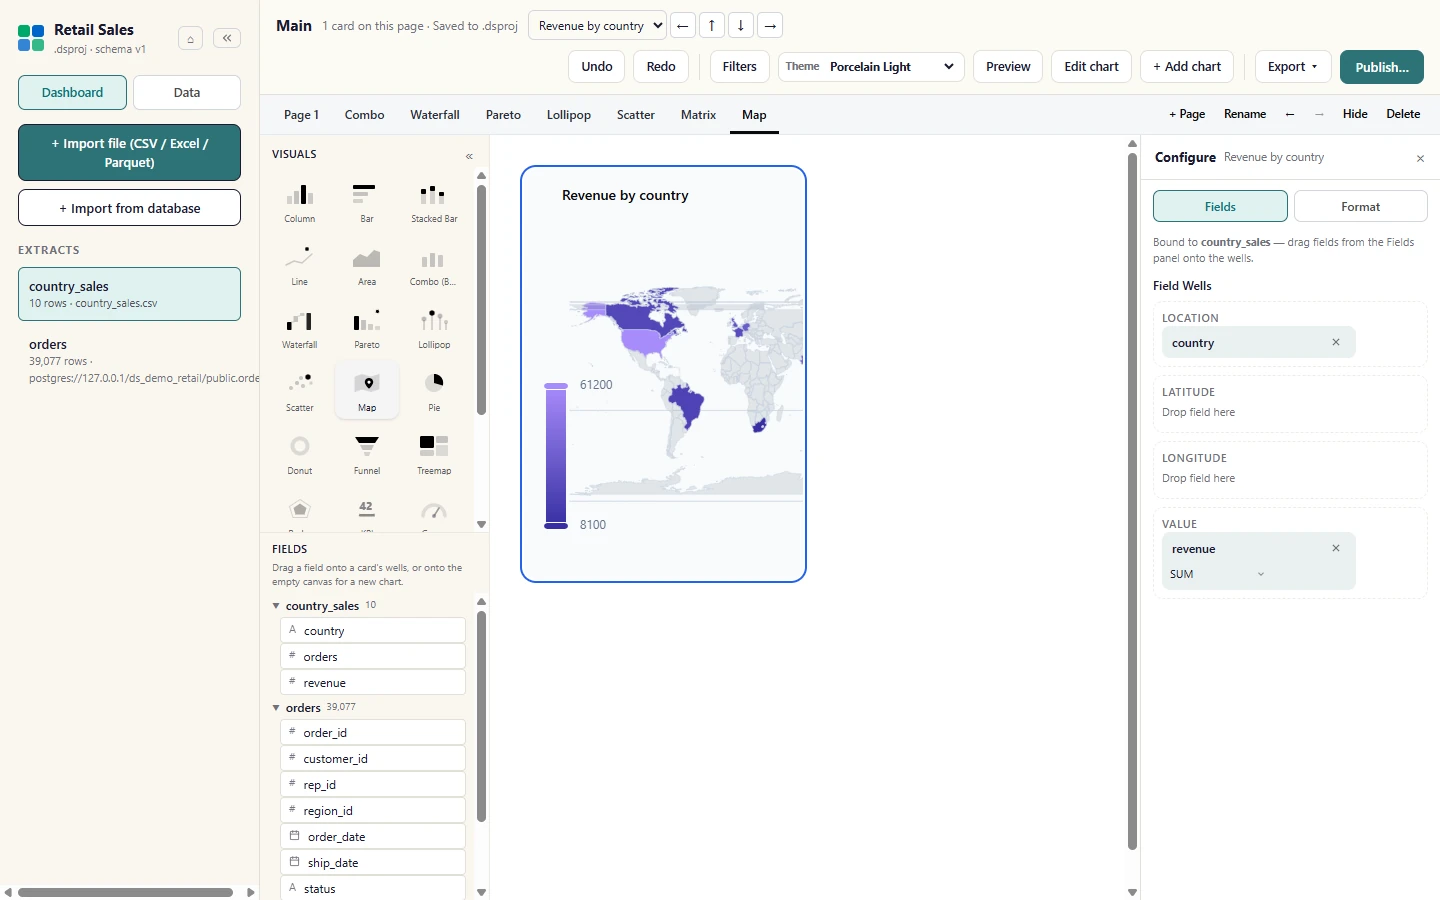
Task: Collapse the orders field group
Action: tap(276, 708)
